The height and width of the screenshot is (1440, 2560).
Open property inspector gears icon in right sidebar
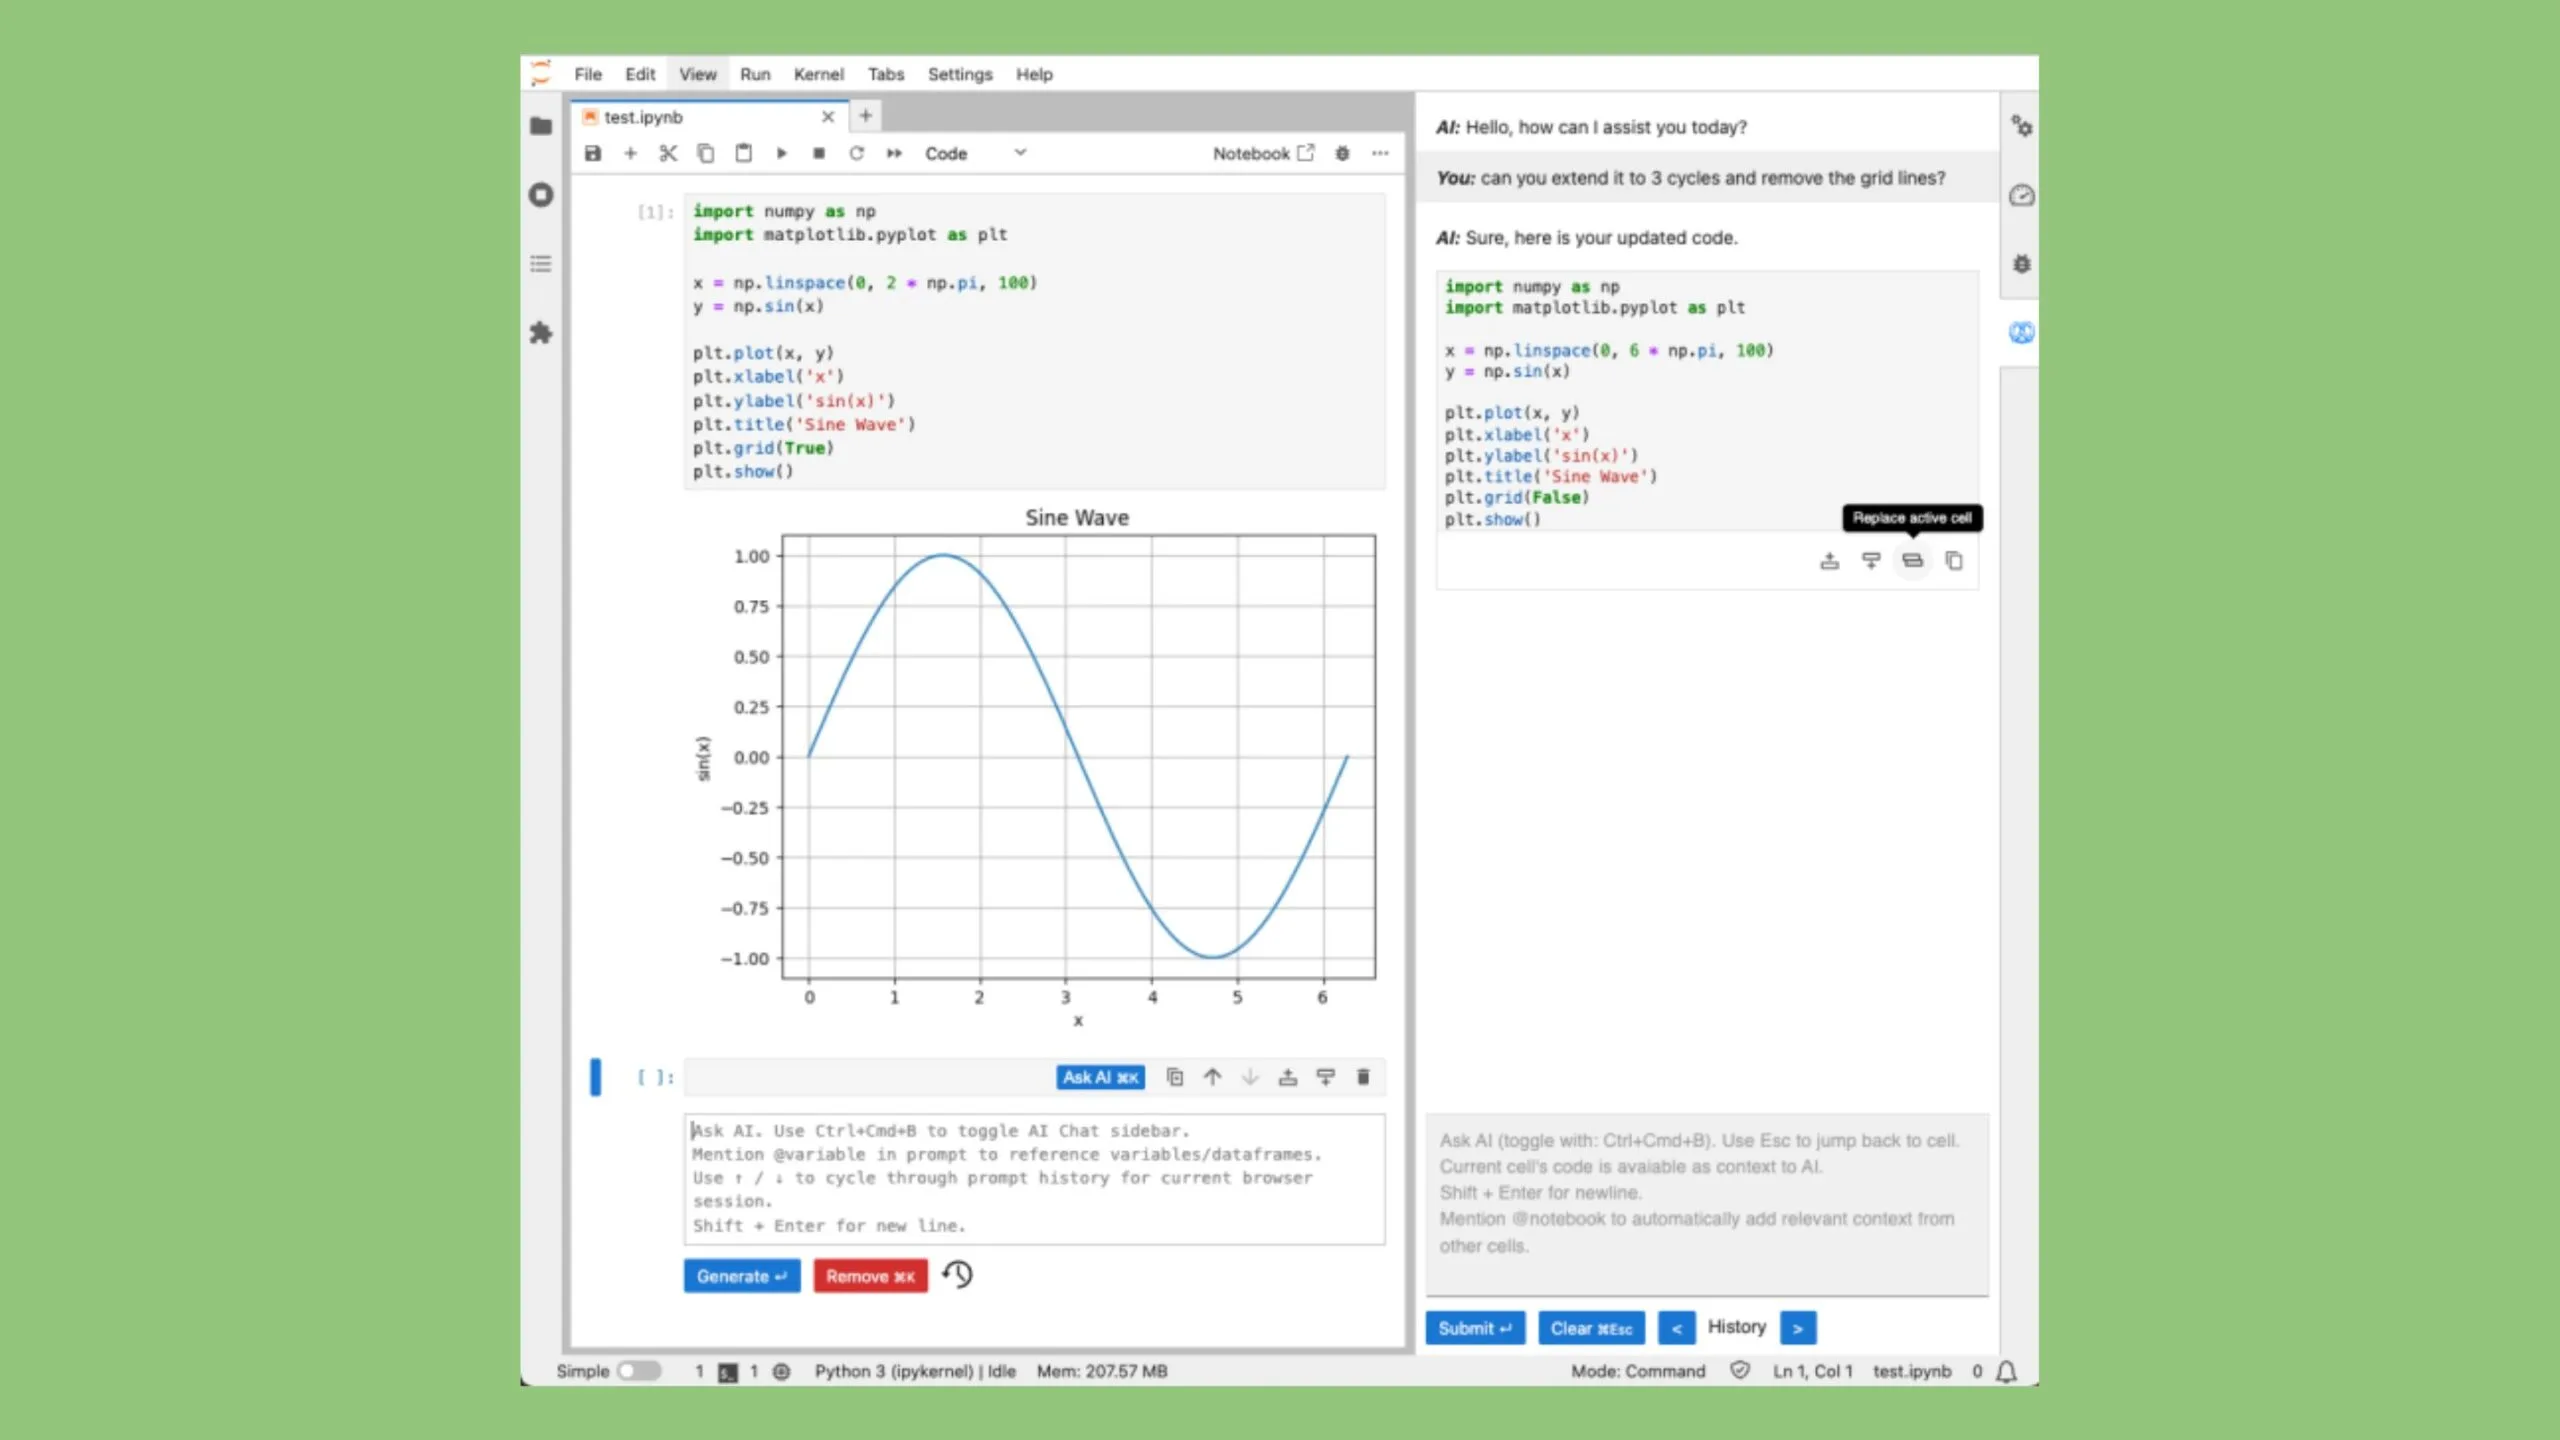pos(2021,126)
